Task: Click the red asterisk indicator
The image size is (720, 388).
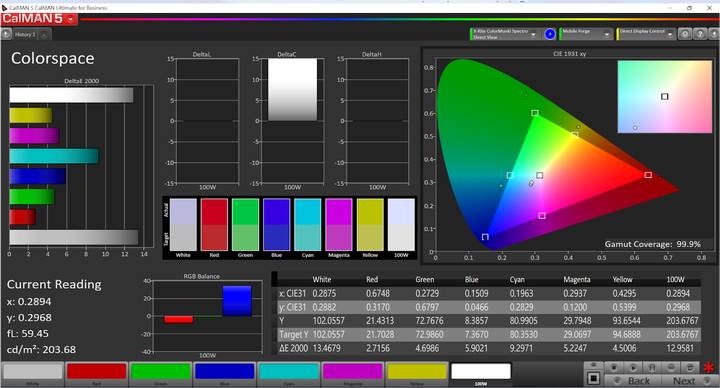Action: [709, 367]
